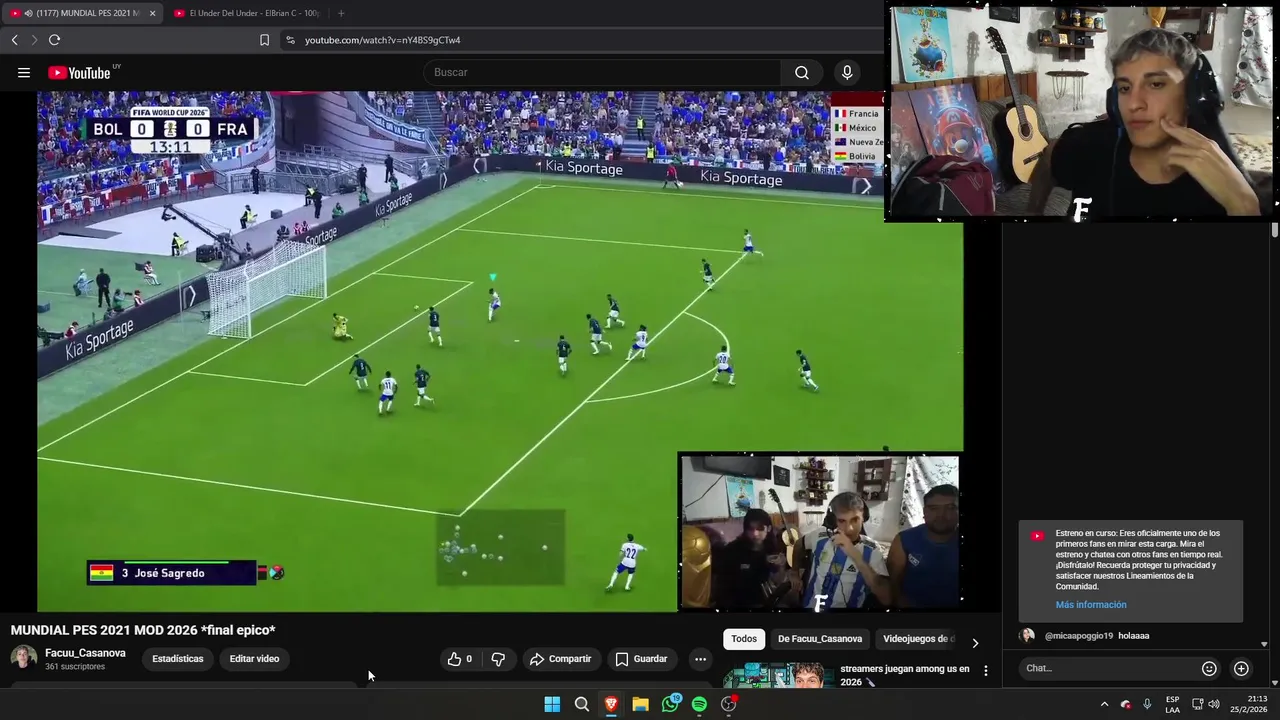Open new browser tab with plus

pos(341,13)
